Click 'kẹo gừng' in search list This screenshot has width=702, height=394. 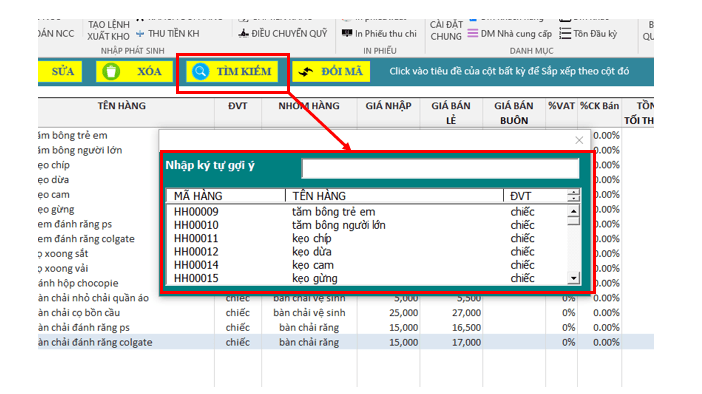(x=315, y=278)
